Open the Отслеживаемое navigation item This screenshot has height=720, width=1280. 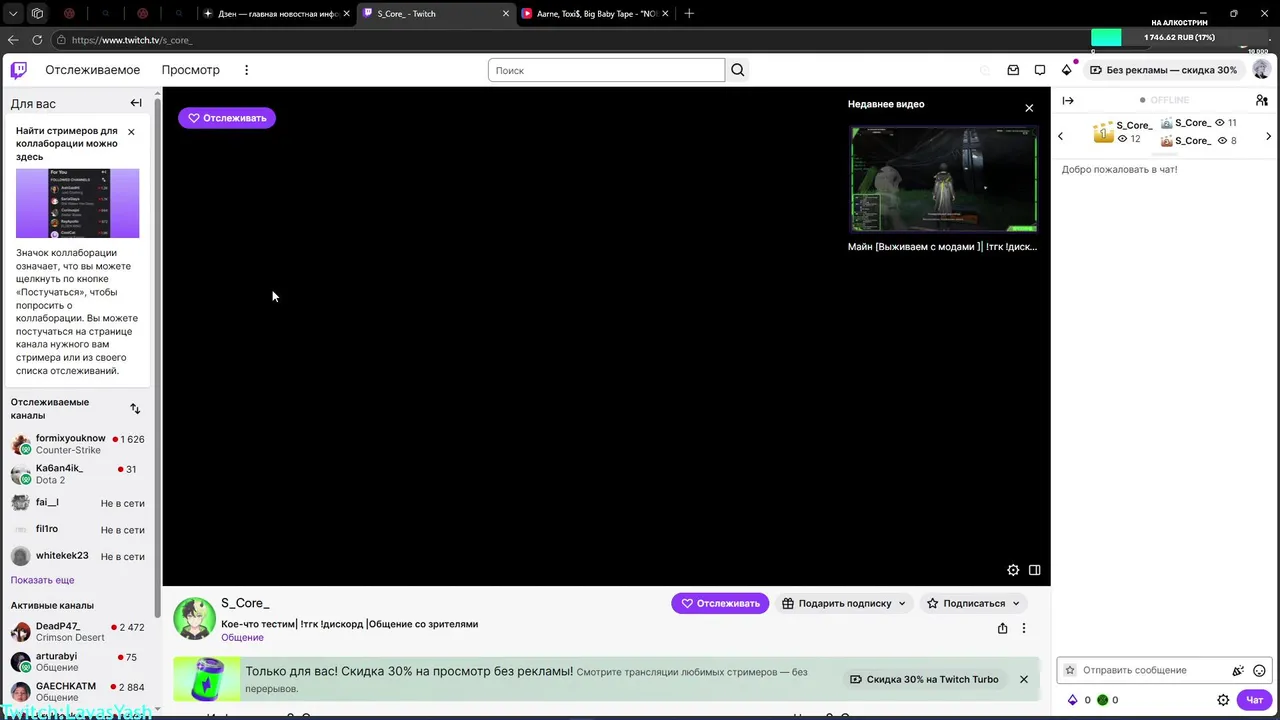[92, 70]
